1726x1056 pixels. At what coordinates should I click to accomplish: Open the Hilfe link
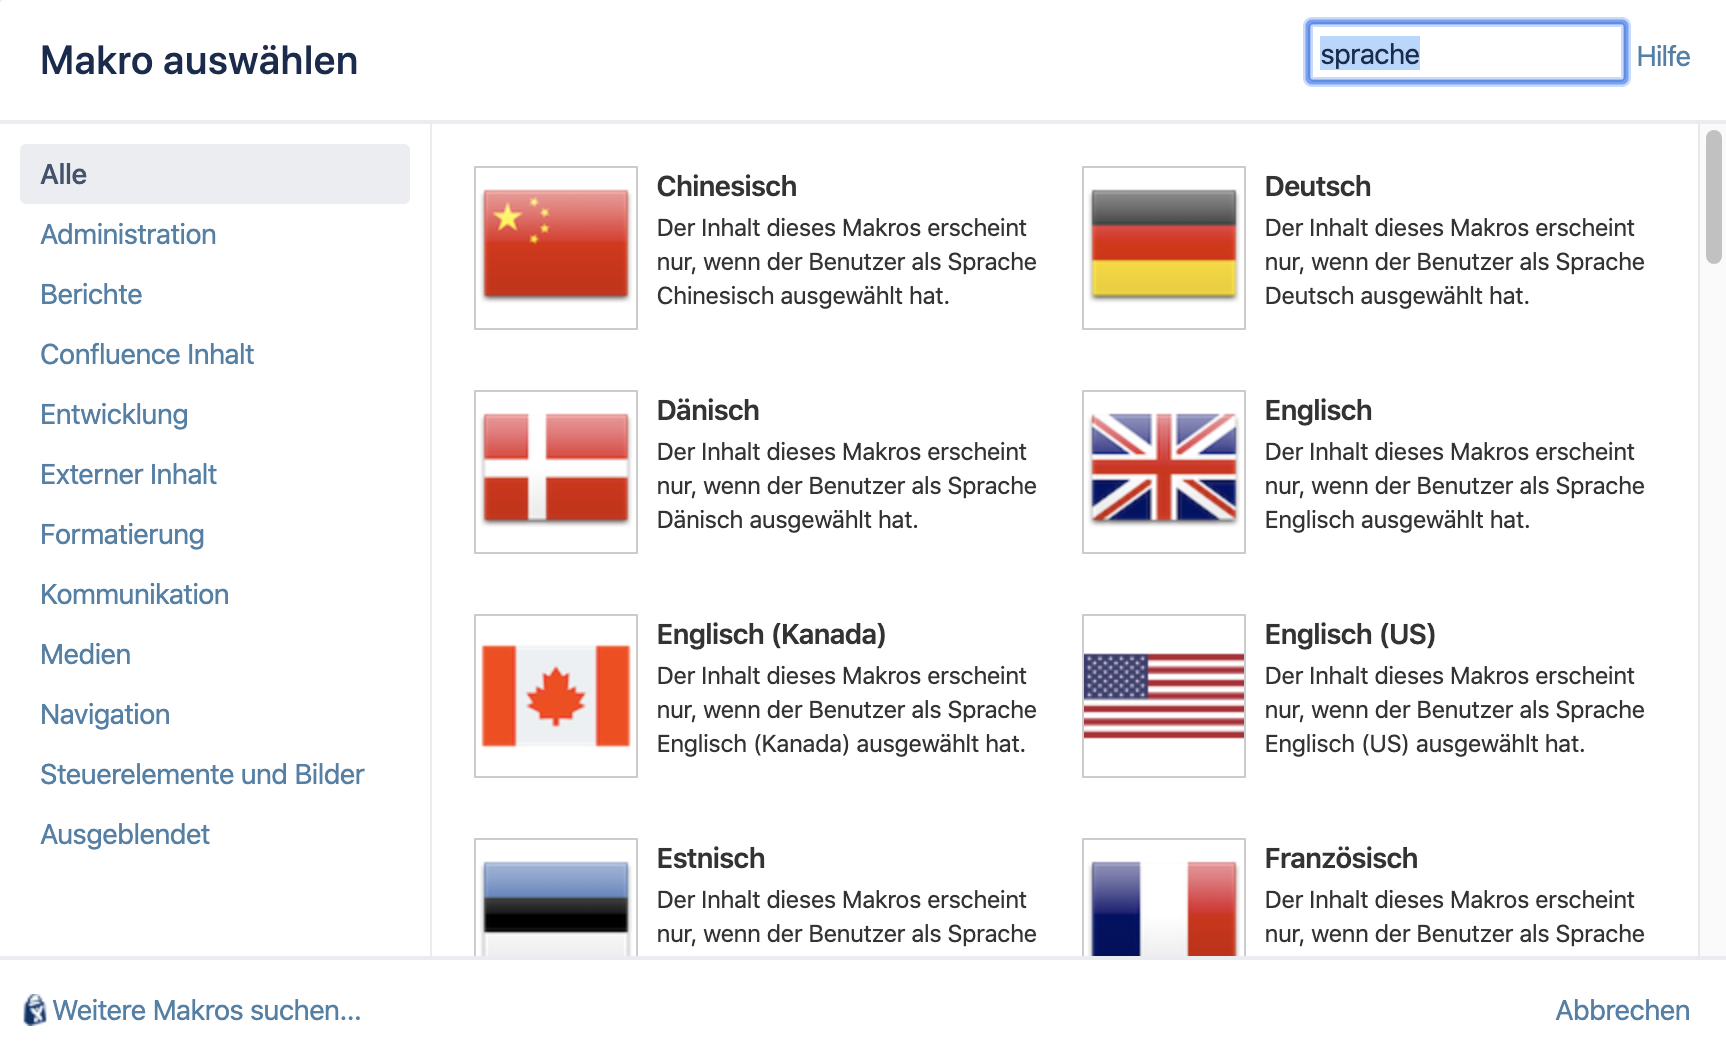pyautogui.click(x=1663, y=56)
